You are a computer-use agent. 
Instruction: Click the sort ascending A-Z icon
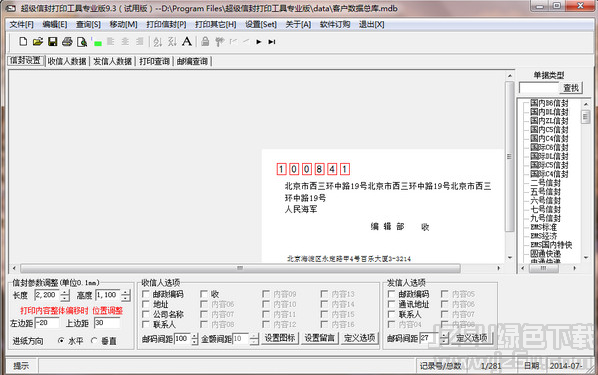point(158,42)
